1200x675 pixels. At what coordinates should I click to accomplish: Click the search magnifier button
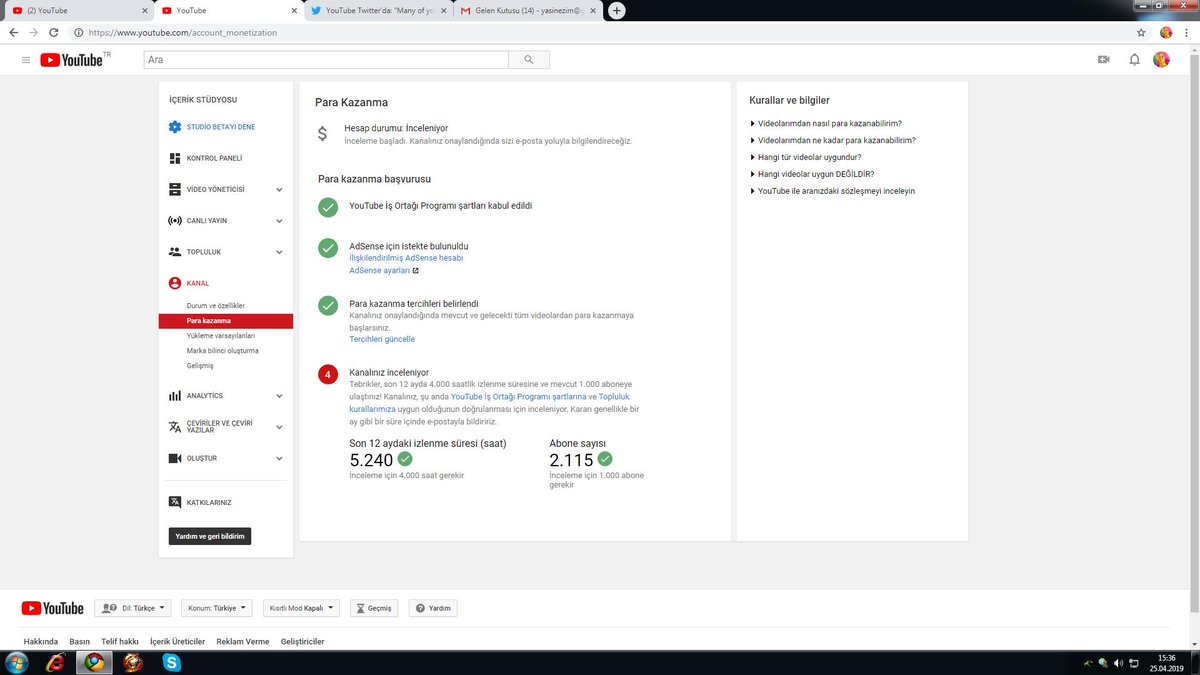(x=529, y=60)
